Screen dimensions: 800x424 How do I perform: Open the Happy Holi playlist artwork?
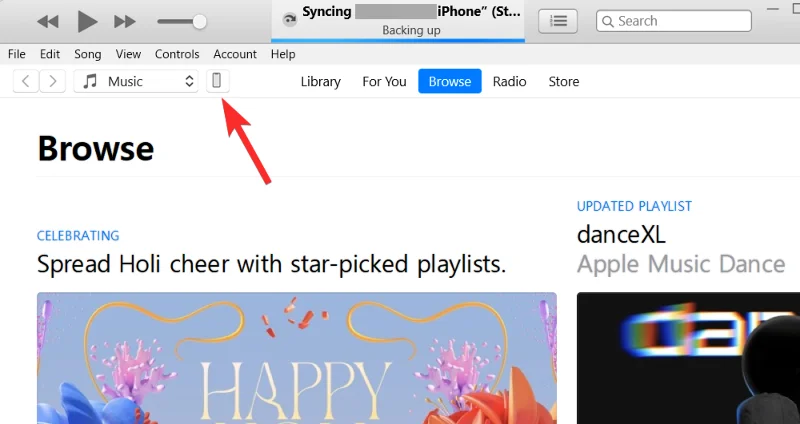coord(296,358)
